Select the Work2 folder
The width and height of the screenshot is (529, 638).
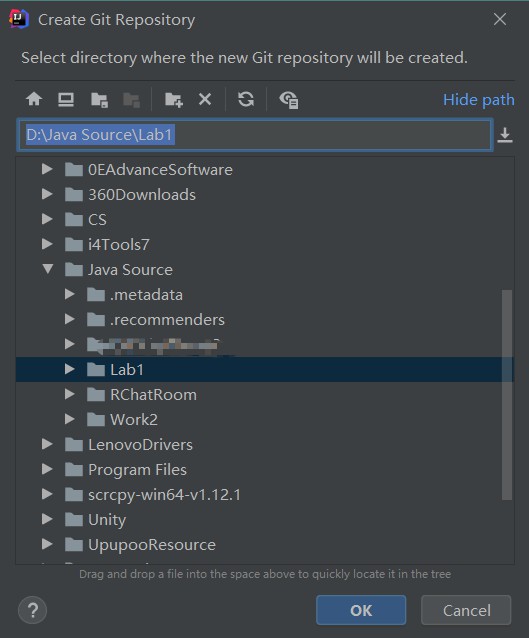pyautogui.click(x=122, y=420)
